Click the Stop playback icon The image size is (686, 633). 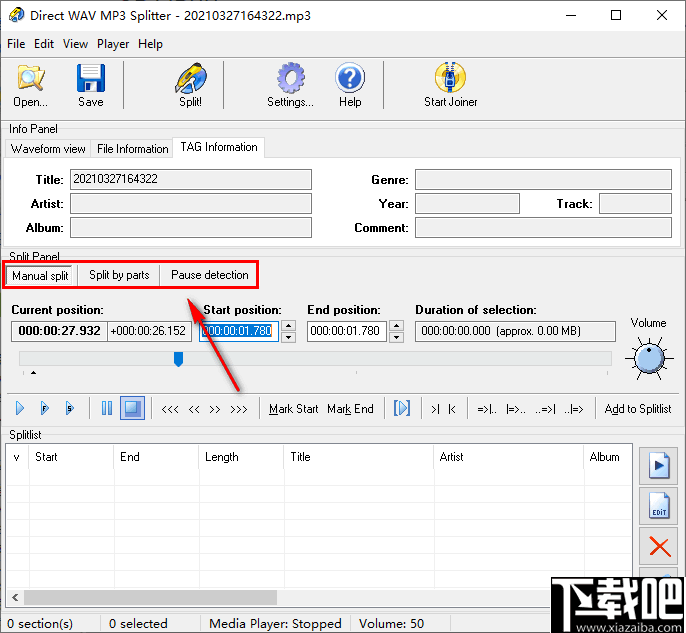click(x=133, y=408)
